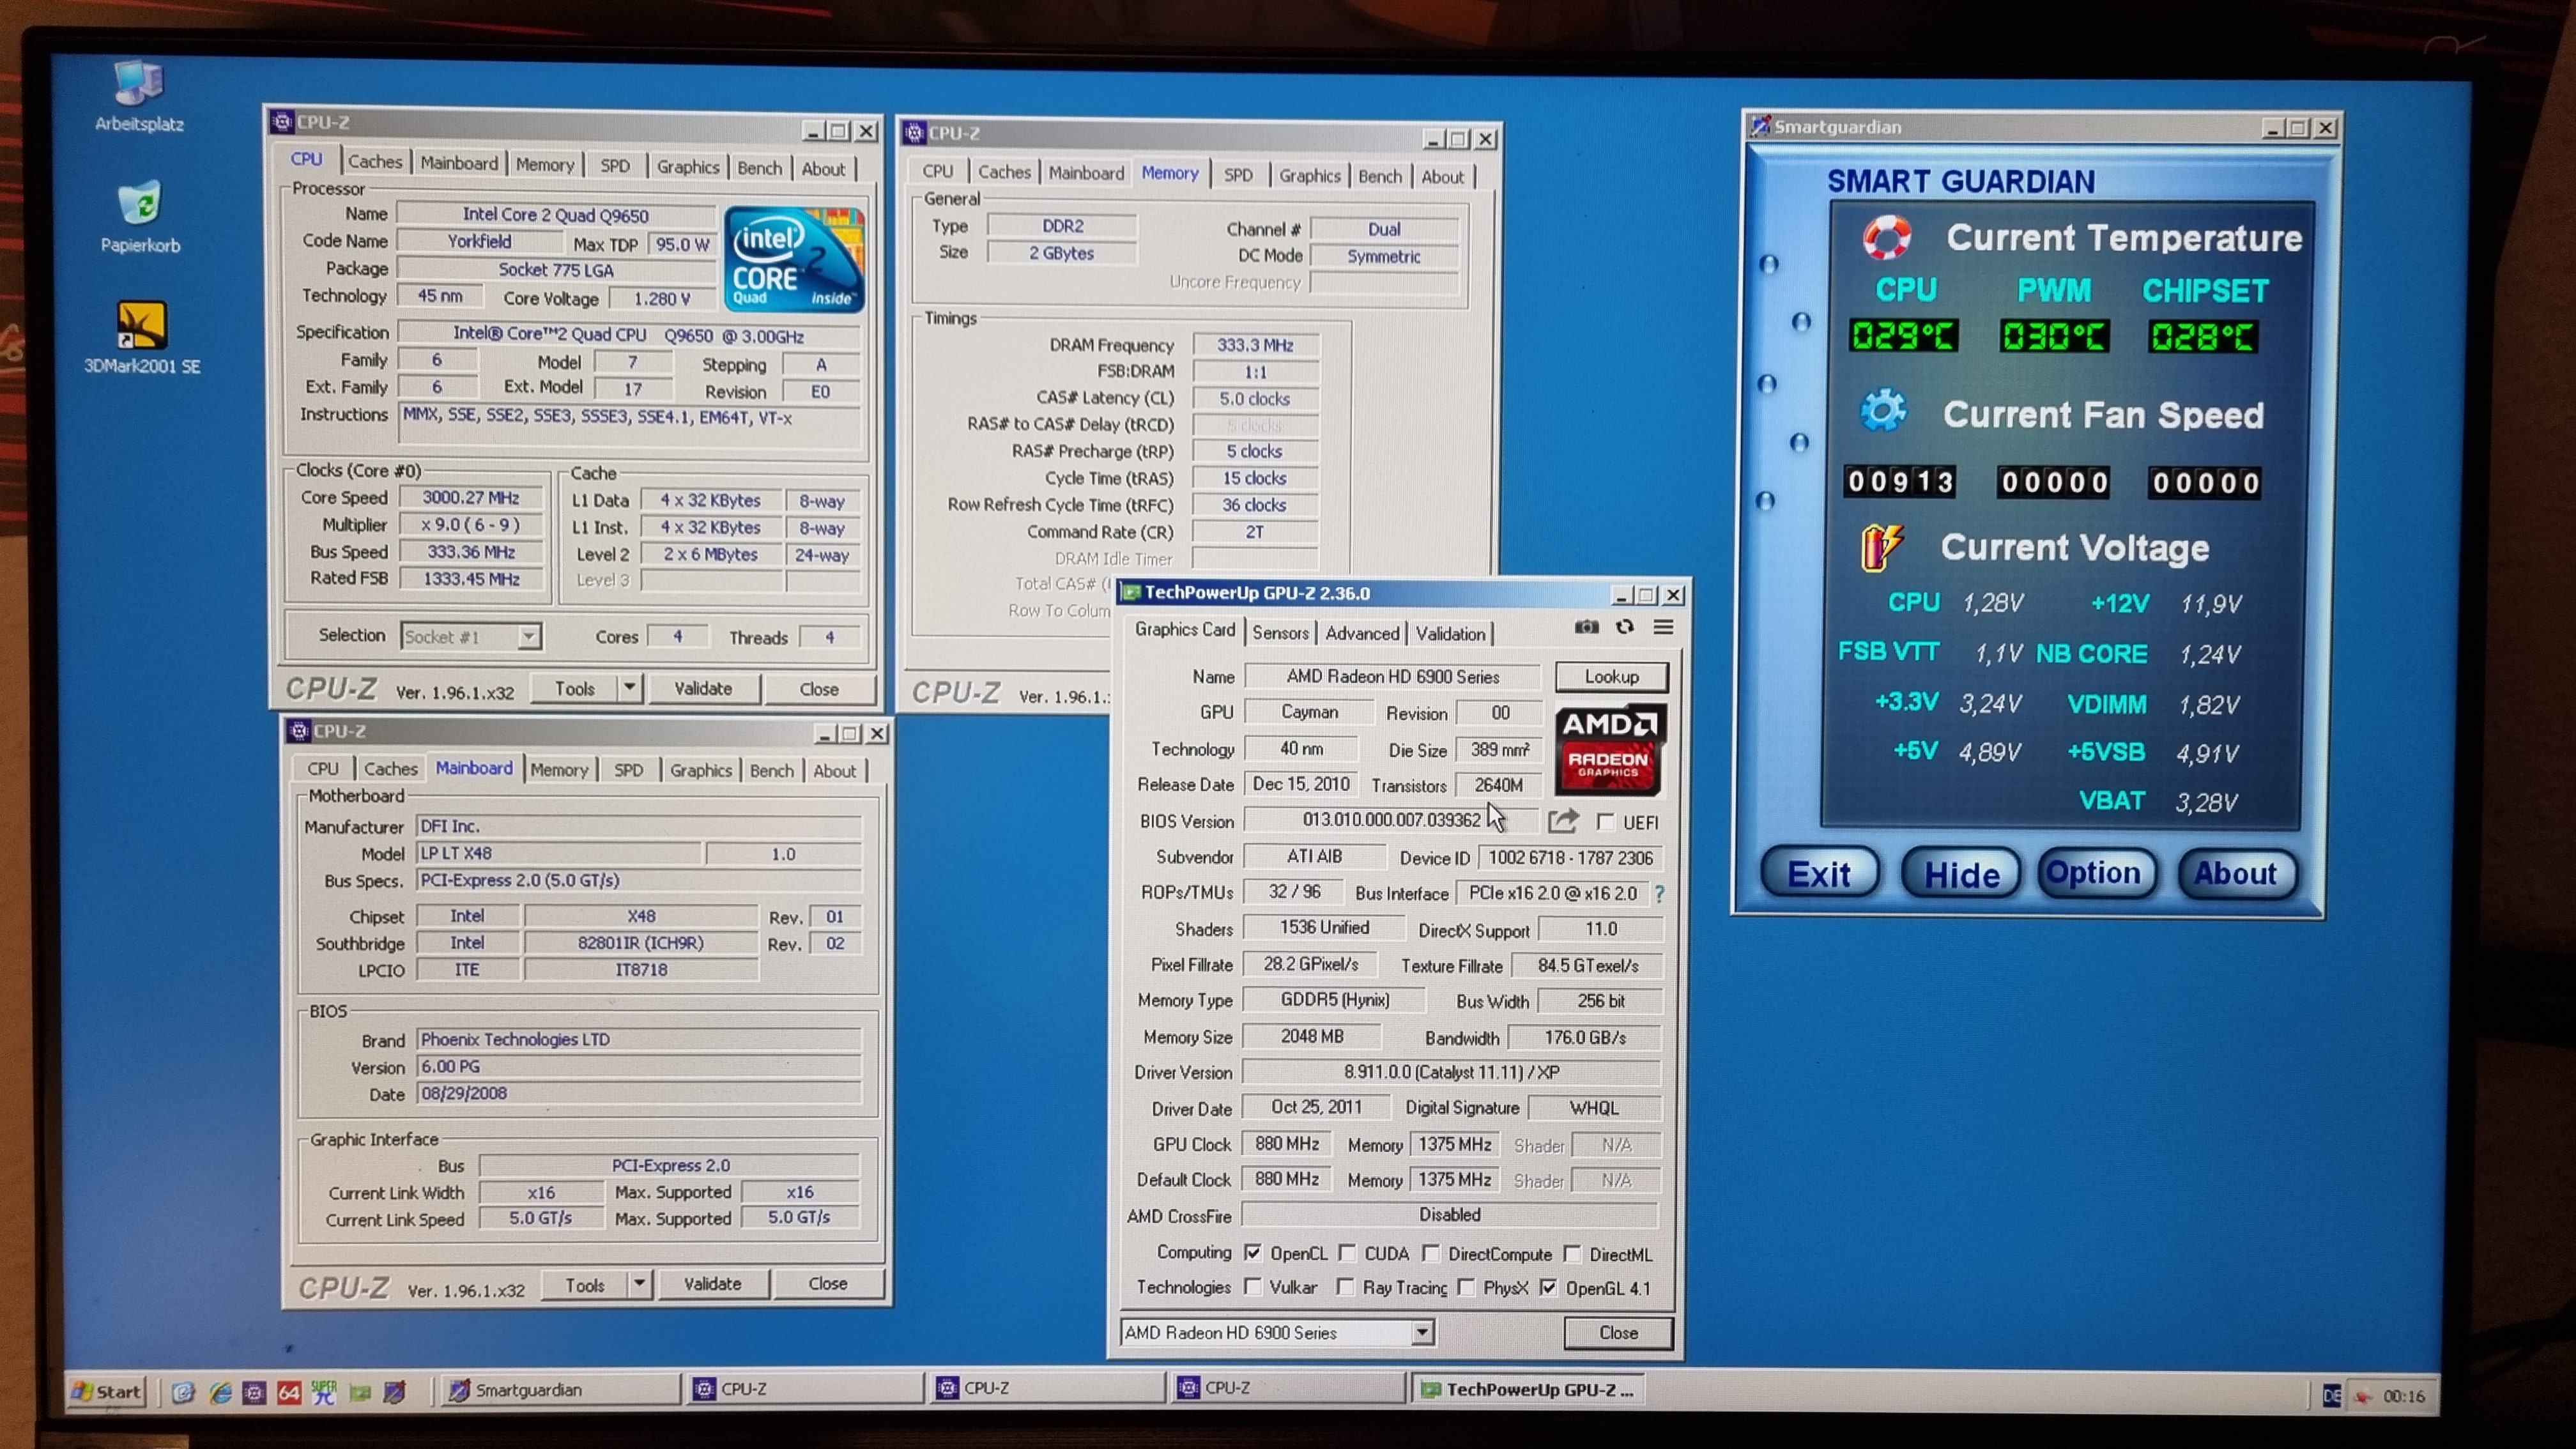Switch to the Sensors tab in GPU-Z
Image resolution: width=2576 pixels, height=1449 pixels.
click(1280, 632)
